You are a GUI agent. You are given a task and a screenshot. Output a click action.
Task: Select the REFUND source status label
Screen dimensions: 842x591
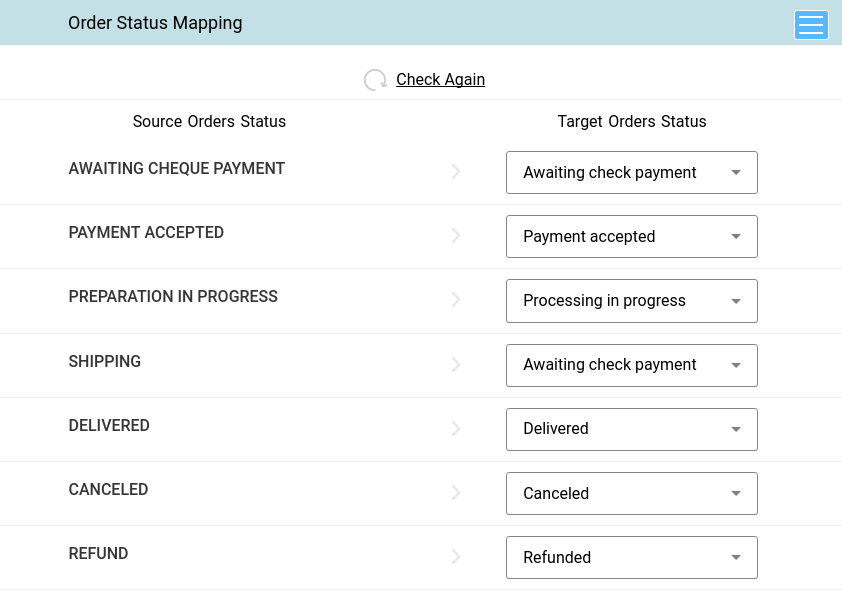point(98,553)
